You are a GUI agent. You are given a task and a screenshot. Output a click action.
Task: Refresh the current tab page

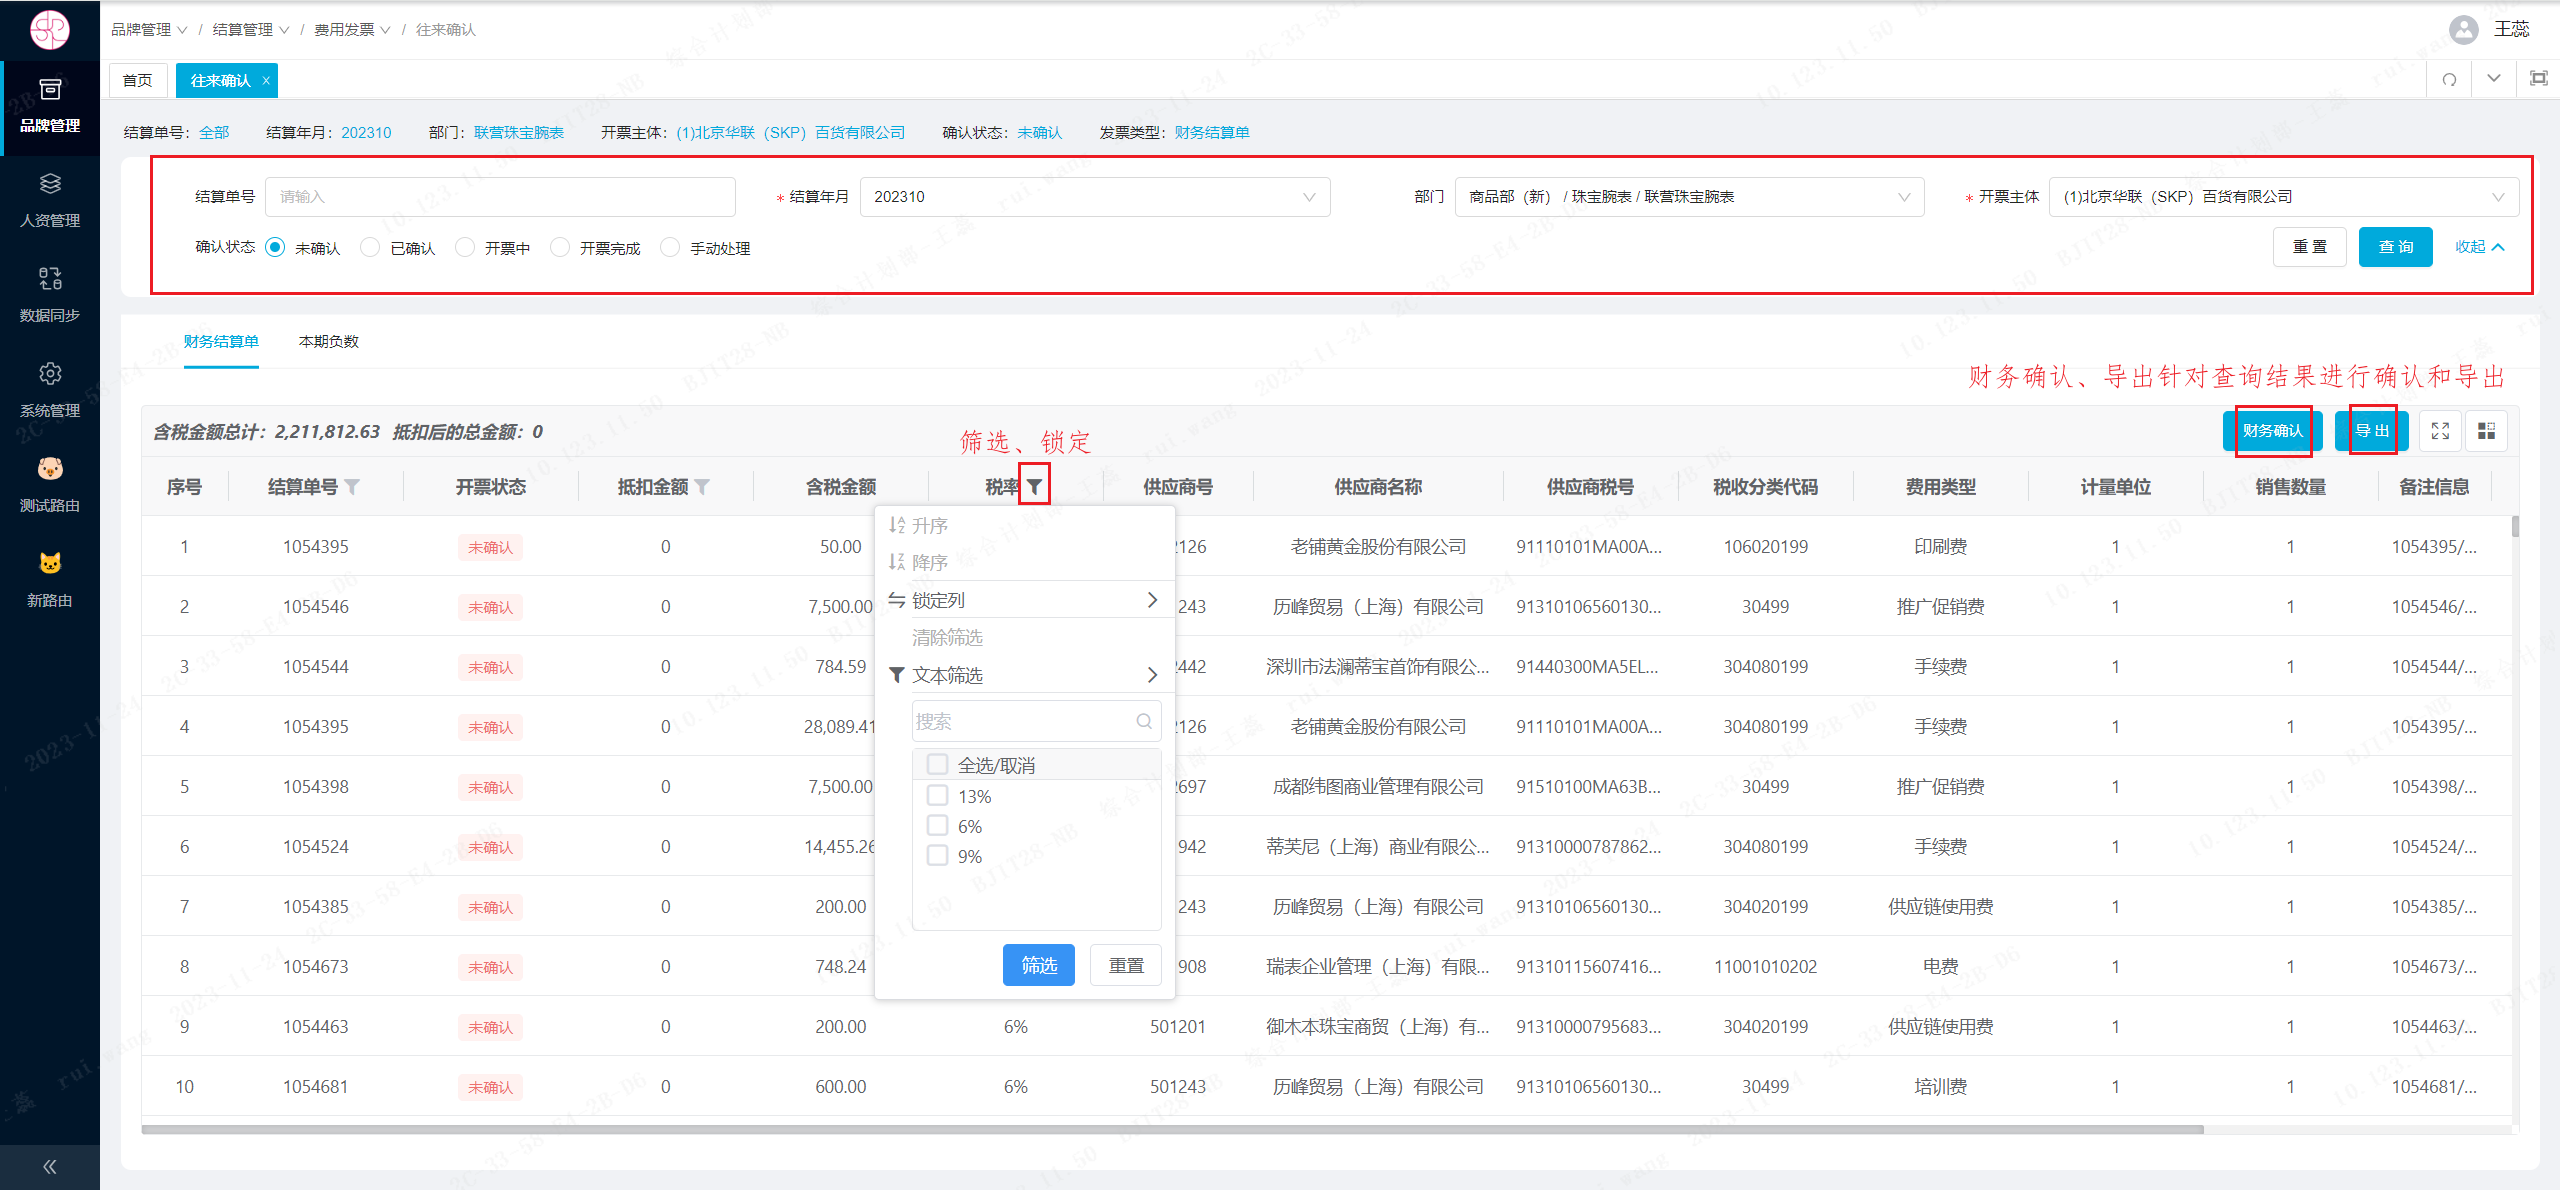2449,79
